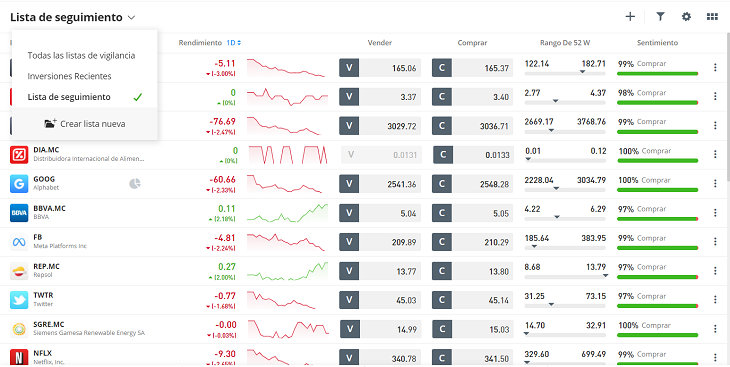Click the Meta Platforms Inc name
The height and width of the screenshot is (367, 730).
[x=60, y=246]
